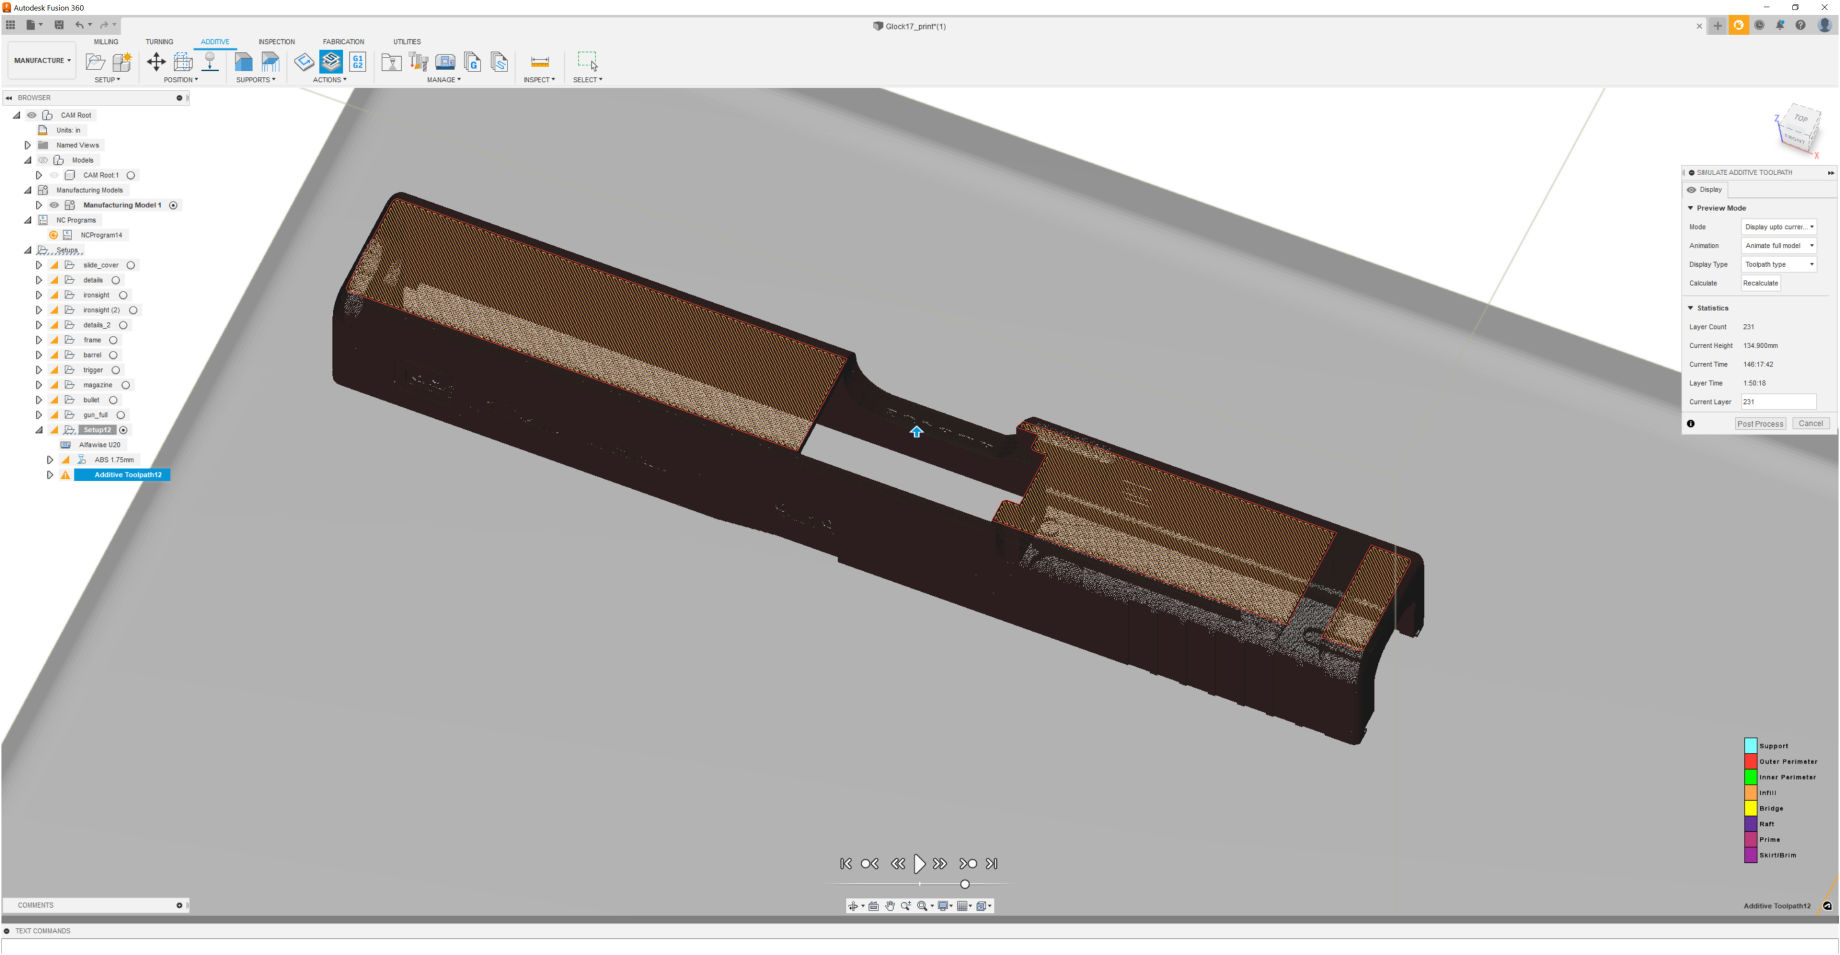The image size is (1840, 955).
Task: Play the toolpath simulation
Action: tap(919, 864)
